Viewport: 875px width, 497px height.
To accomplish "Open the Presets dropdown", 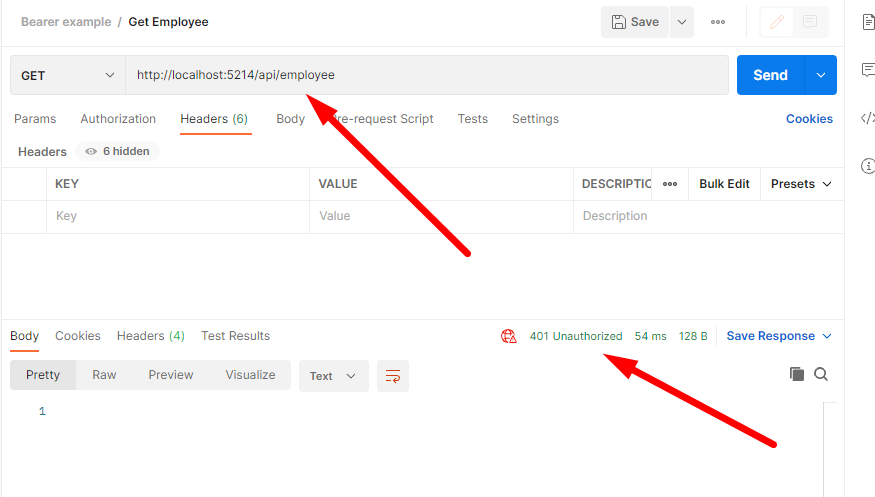I will coord(801,184).
